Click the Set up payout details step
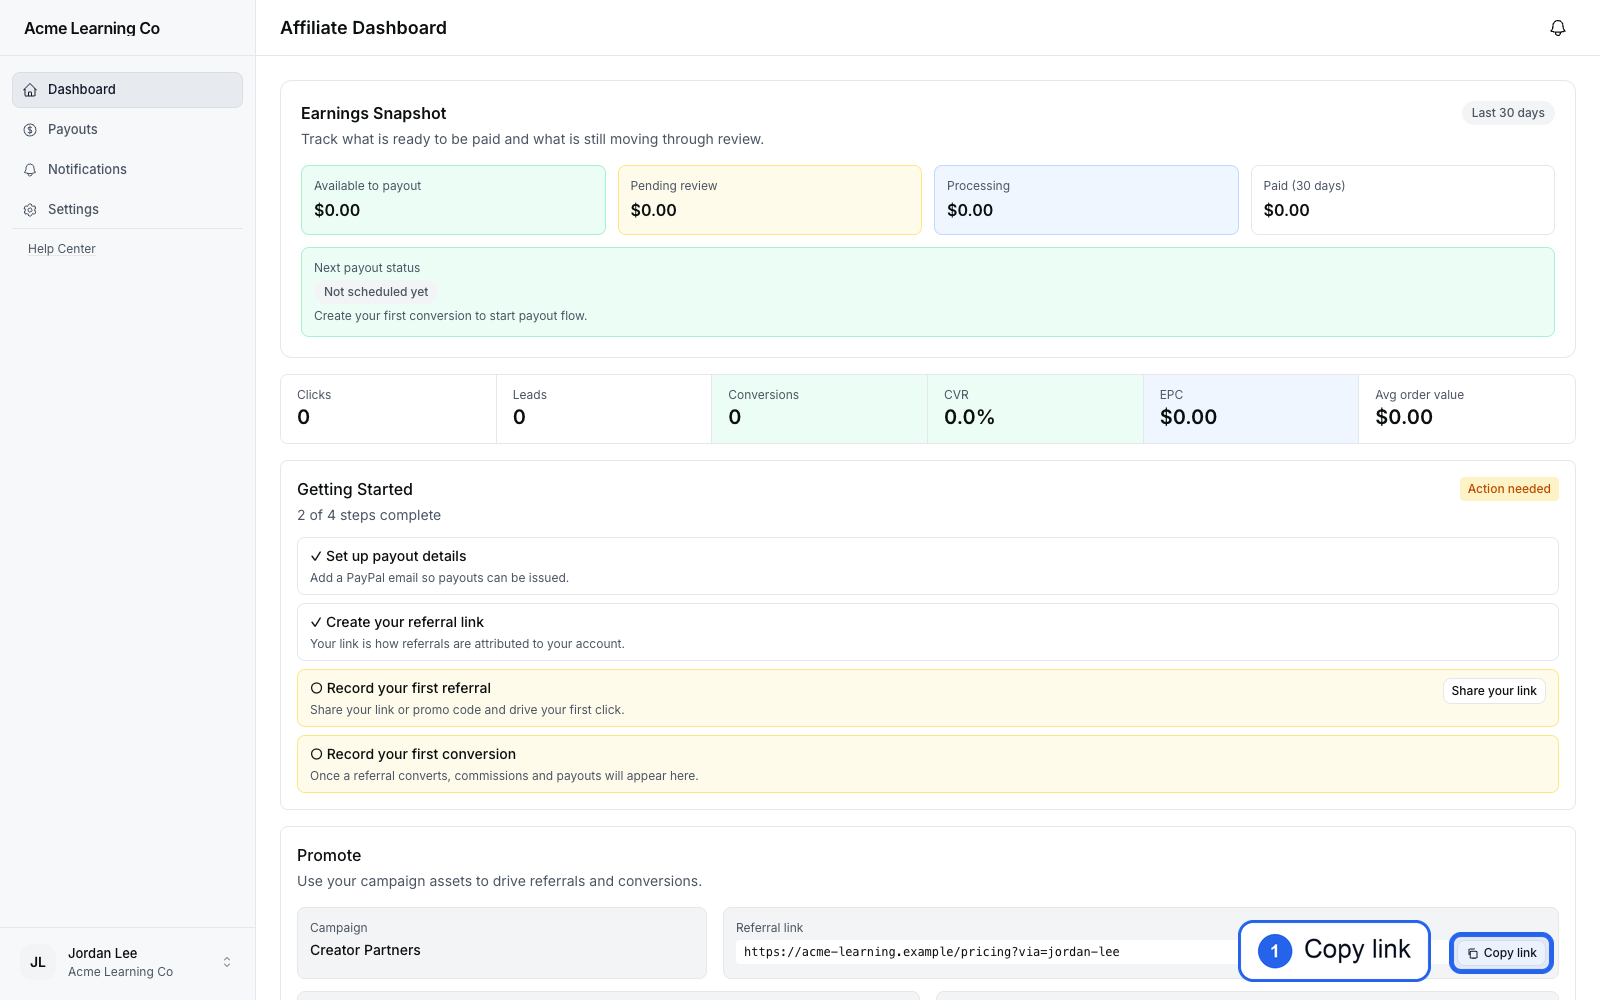 click(928, 566)
